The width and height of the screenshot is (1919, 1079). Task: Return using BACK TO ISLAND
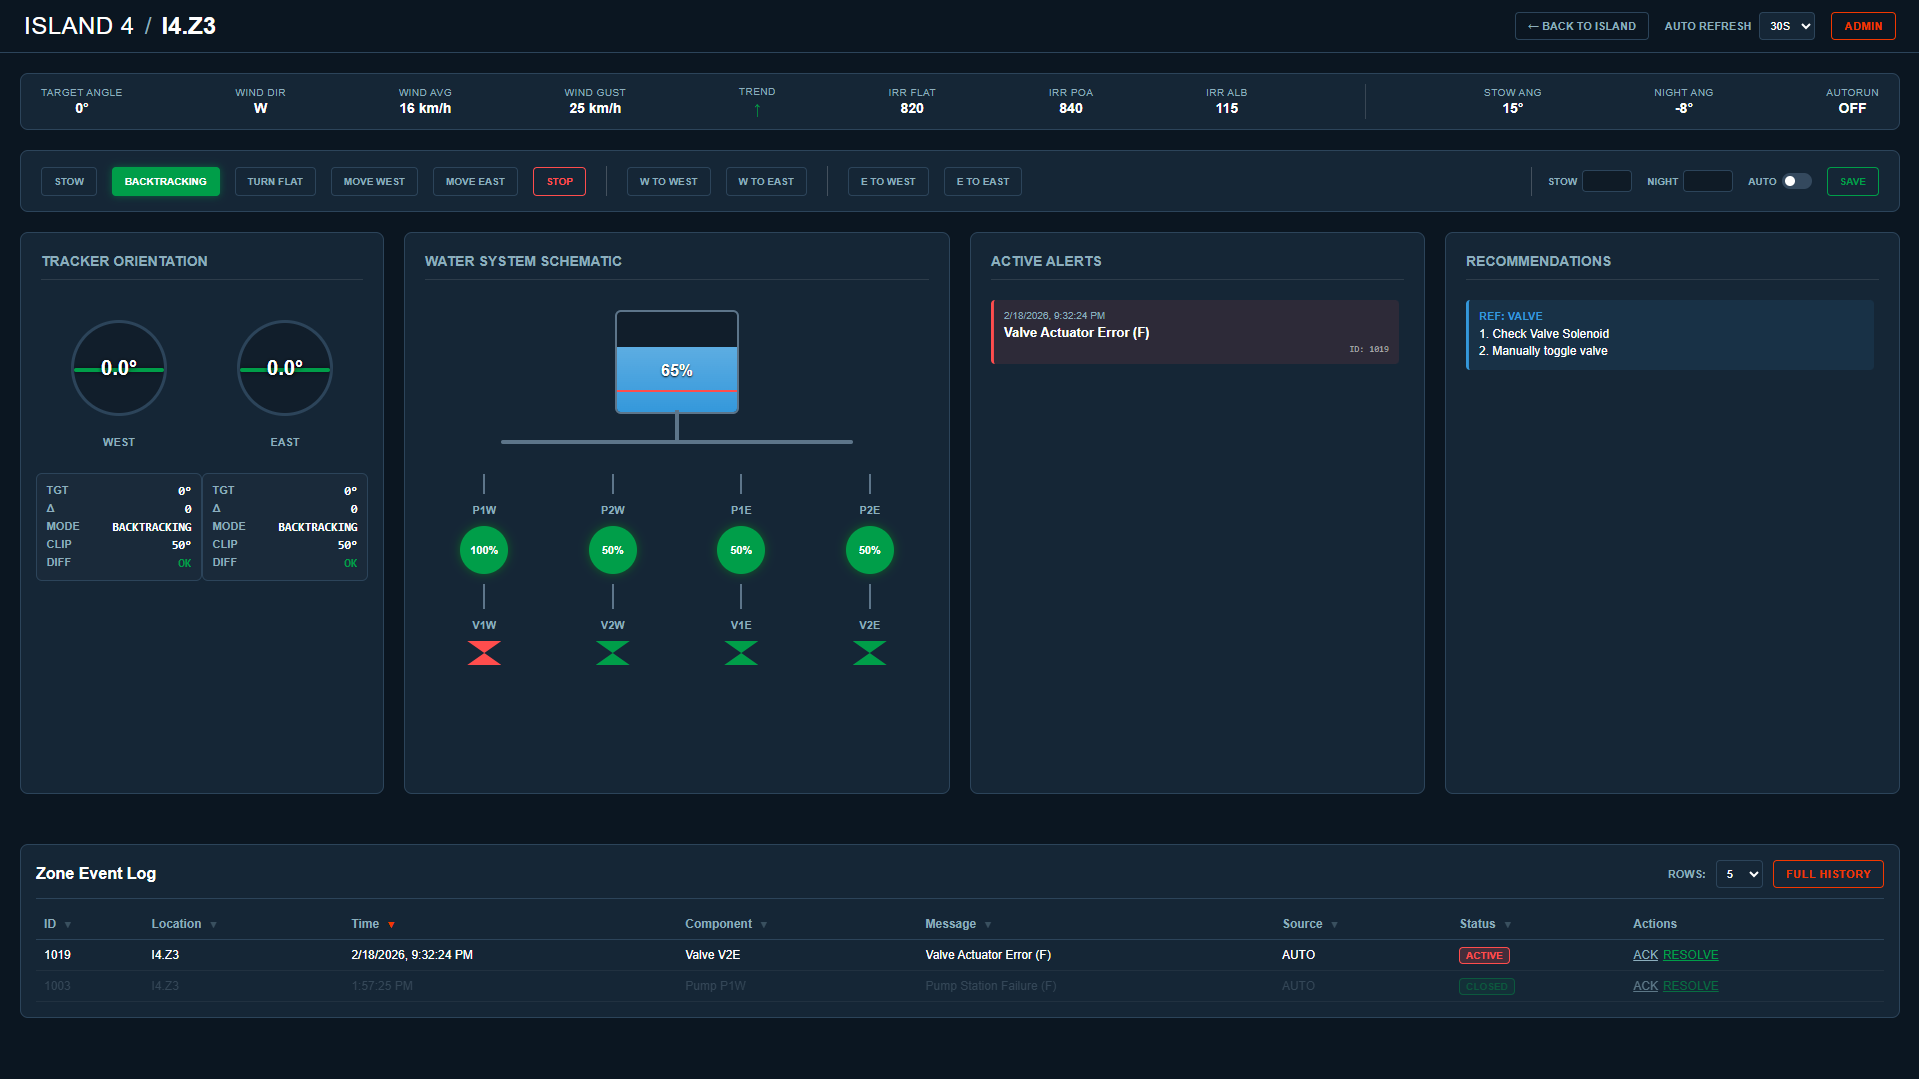coord(1581,26)
